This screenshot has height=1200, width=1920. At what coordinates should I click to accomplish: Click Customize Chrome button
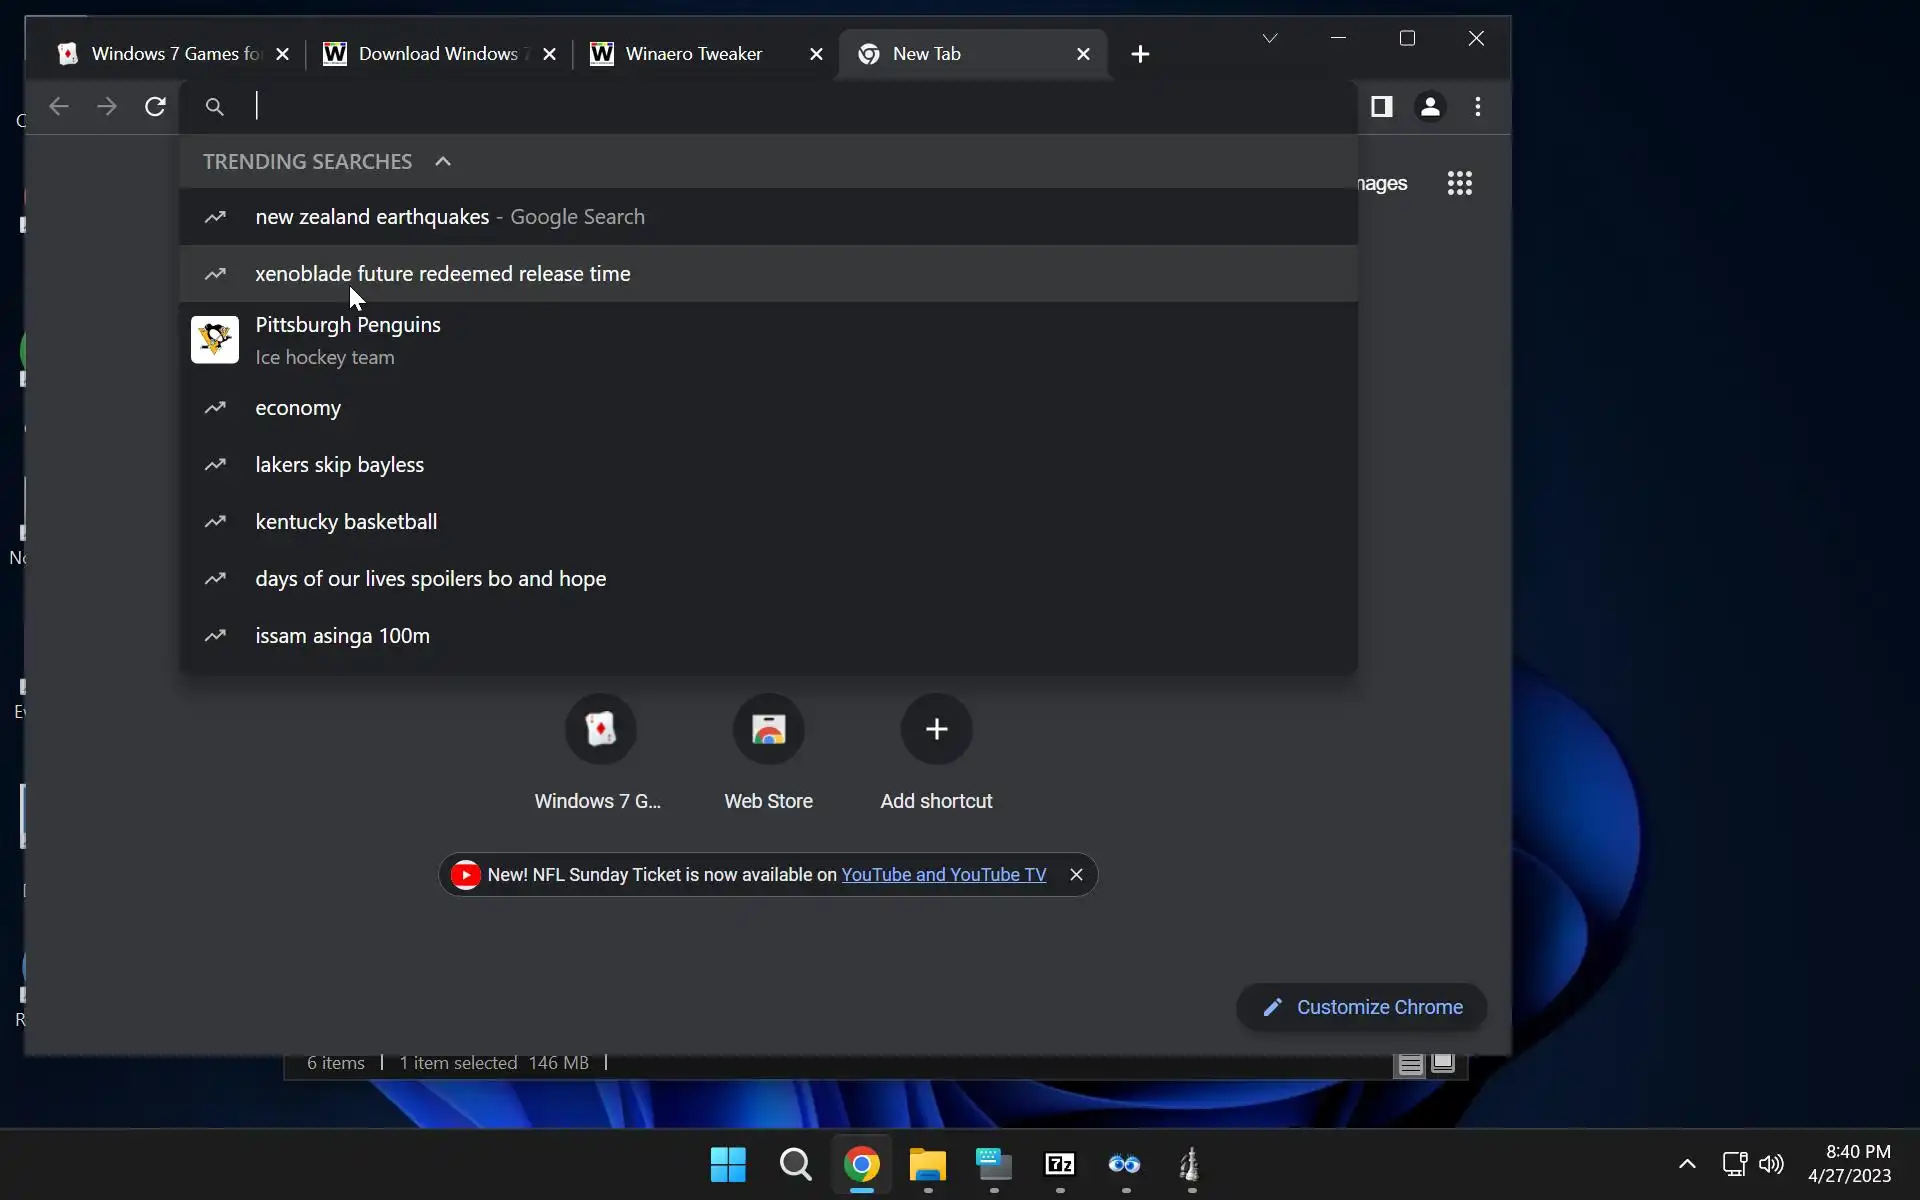[1361, 1007]
